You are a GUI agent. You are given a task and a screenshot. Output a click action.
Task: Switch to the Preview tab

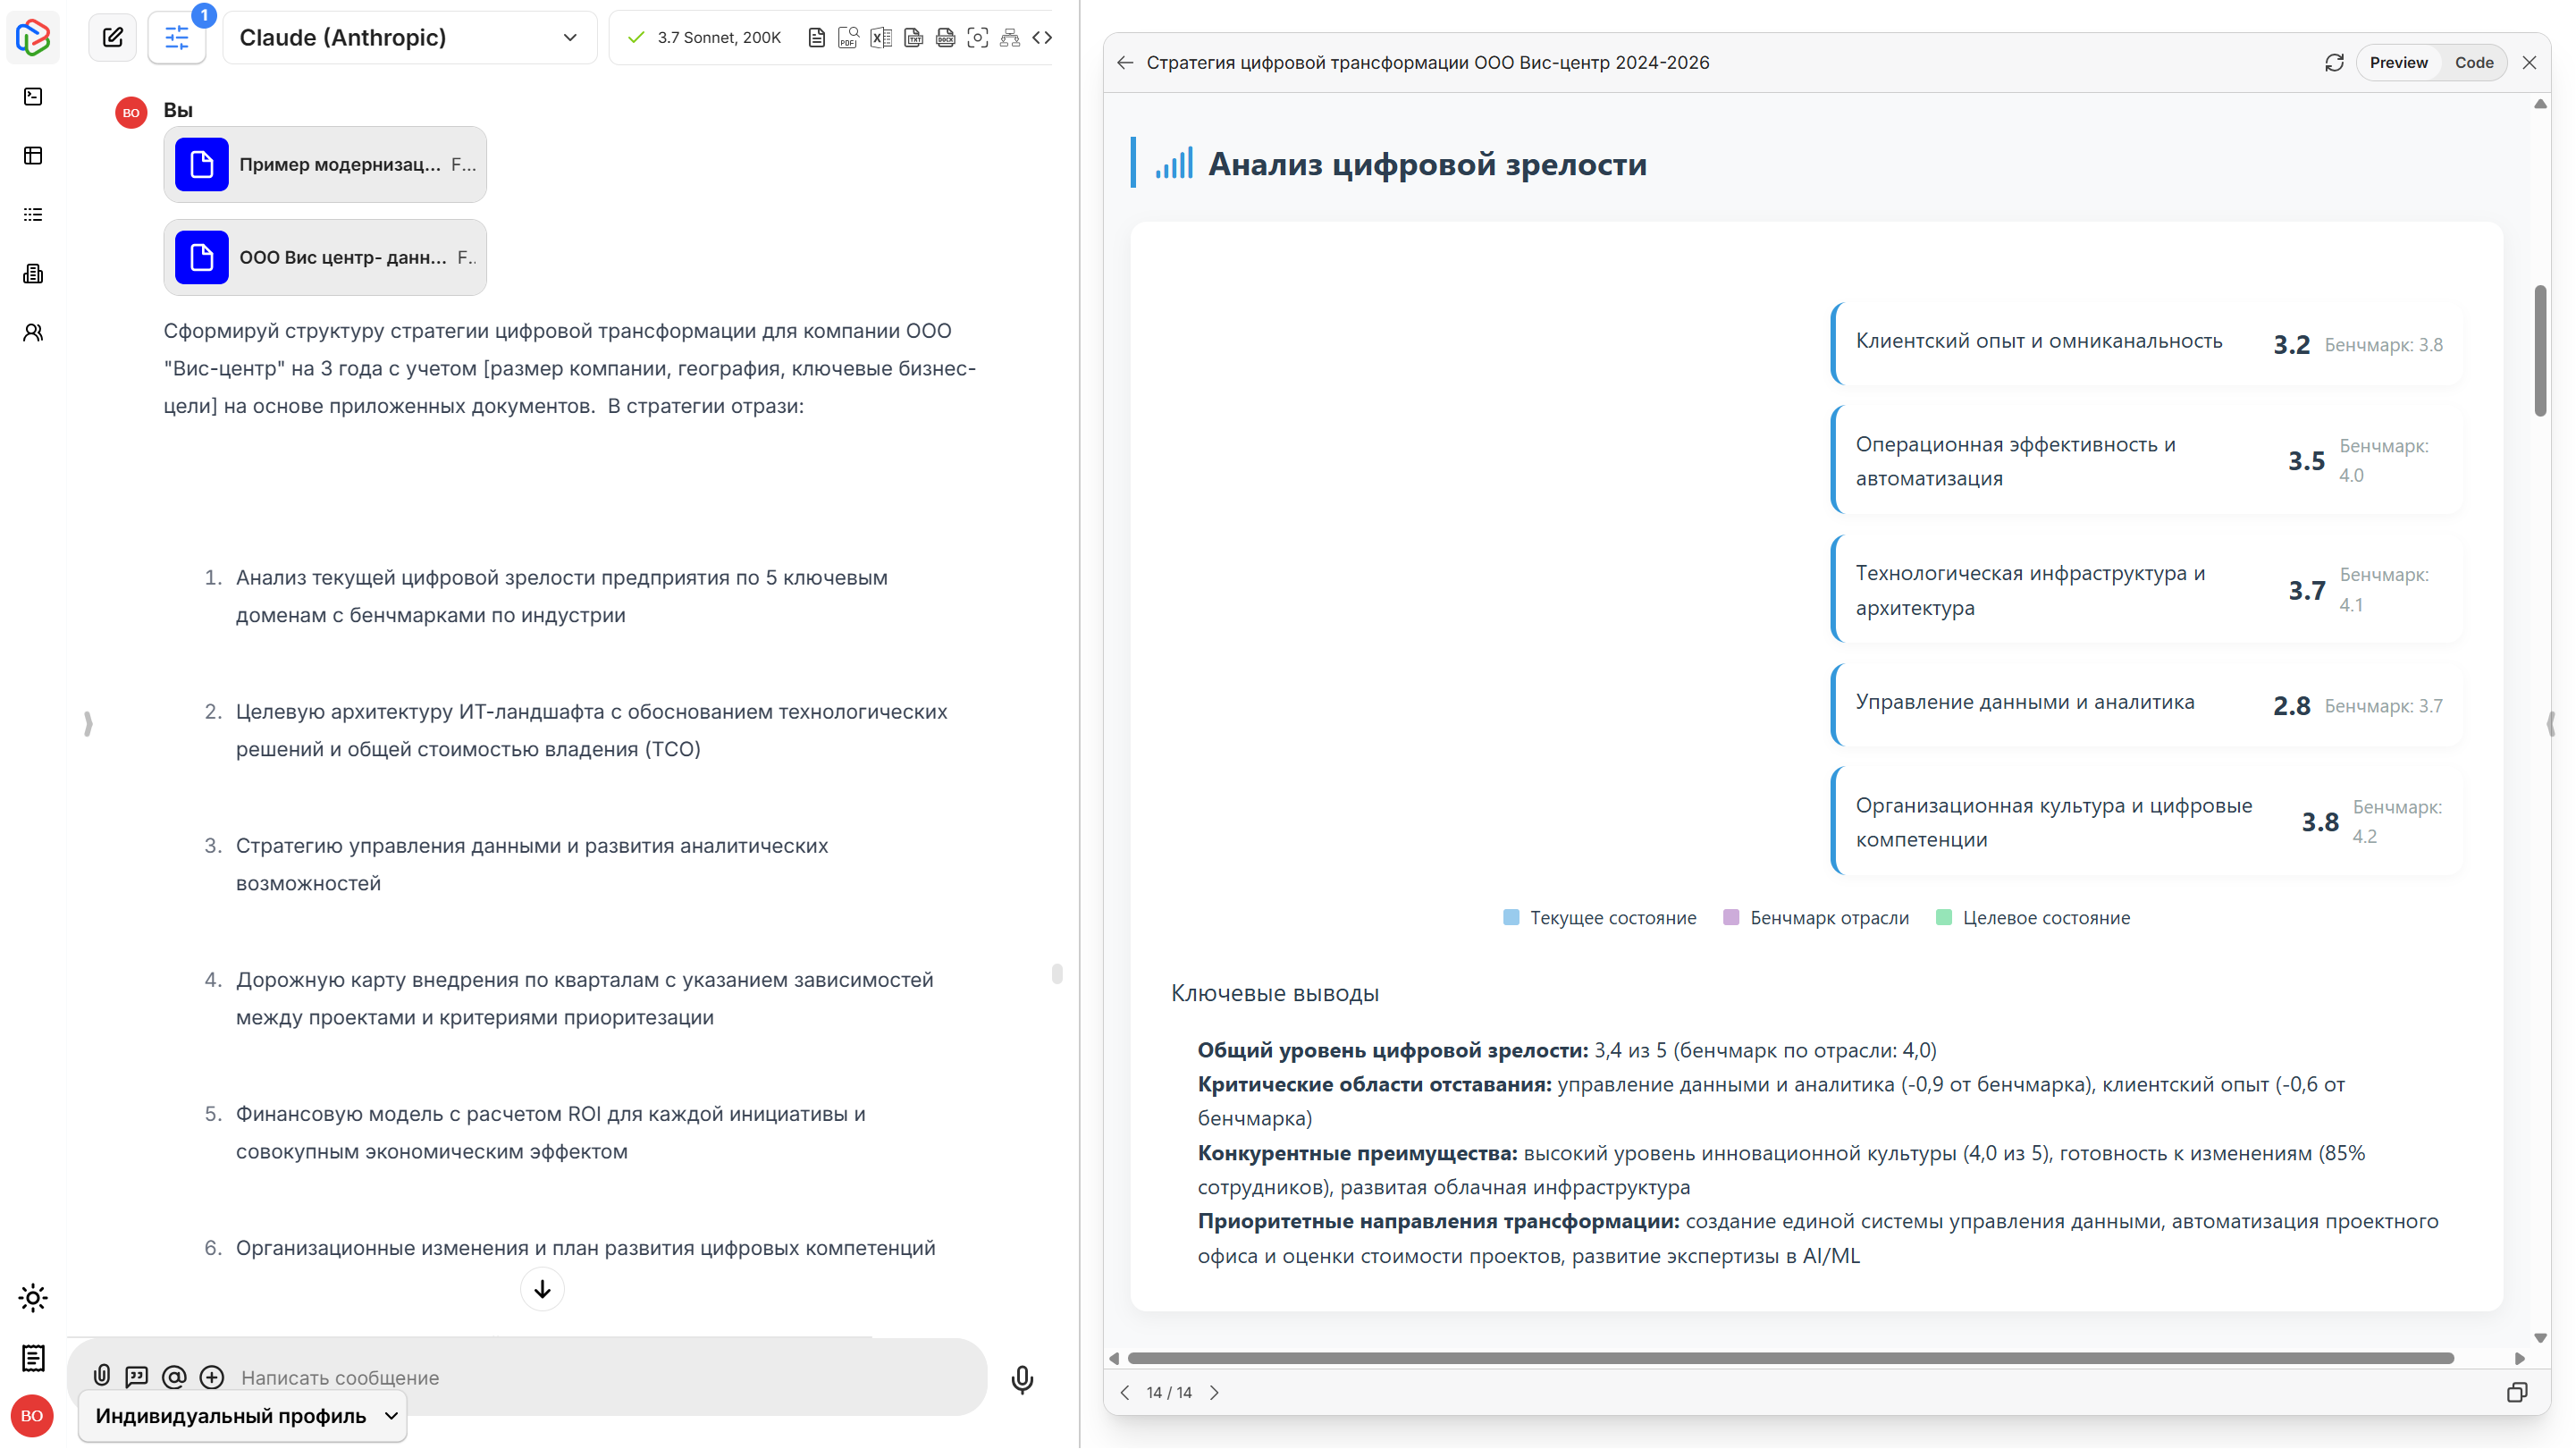2398,63
